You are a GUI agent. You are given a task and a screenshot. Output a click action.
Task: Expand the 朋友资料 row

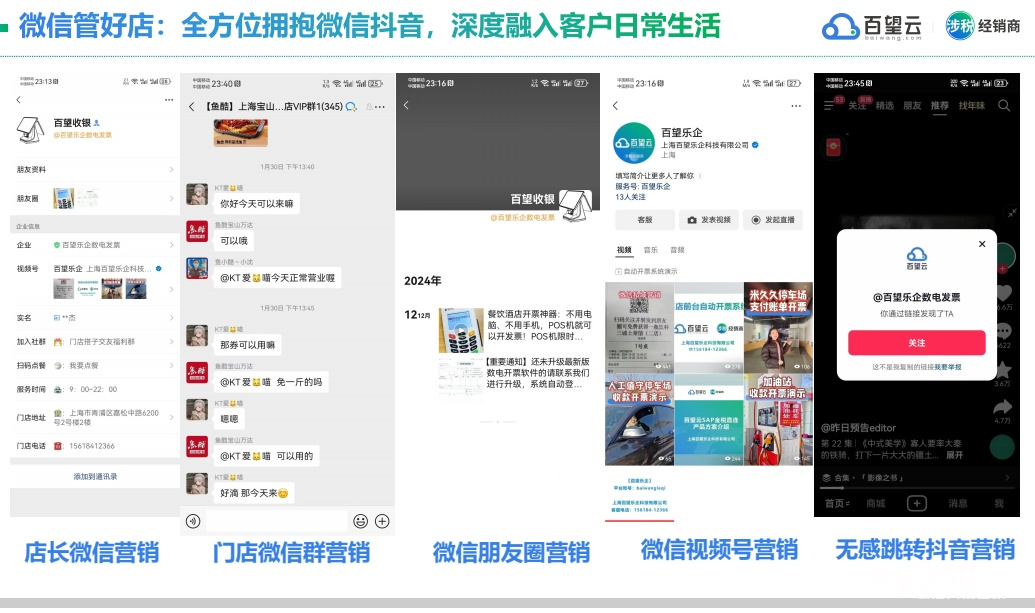pos(172,170)
